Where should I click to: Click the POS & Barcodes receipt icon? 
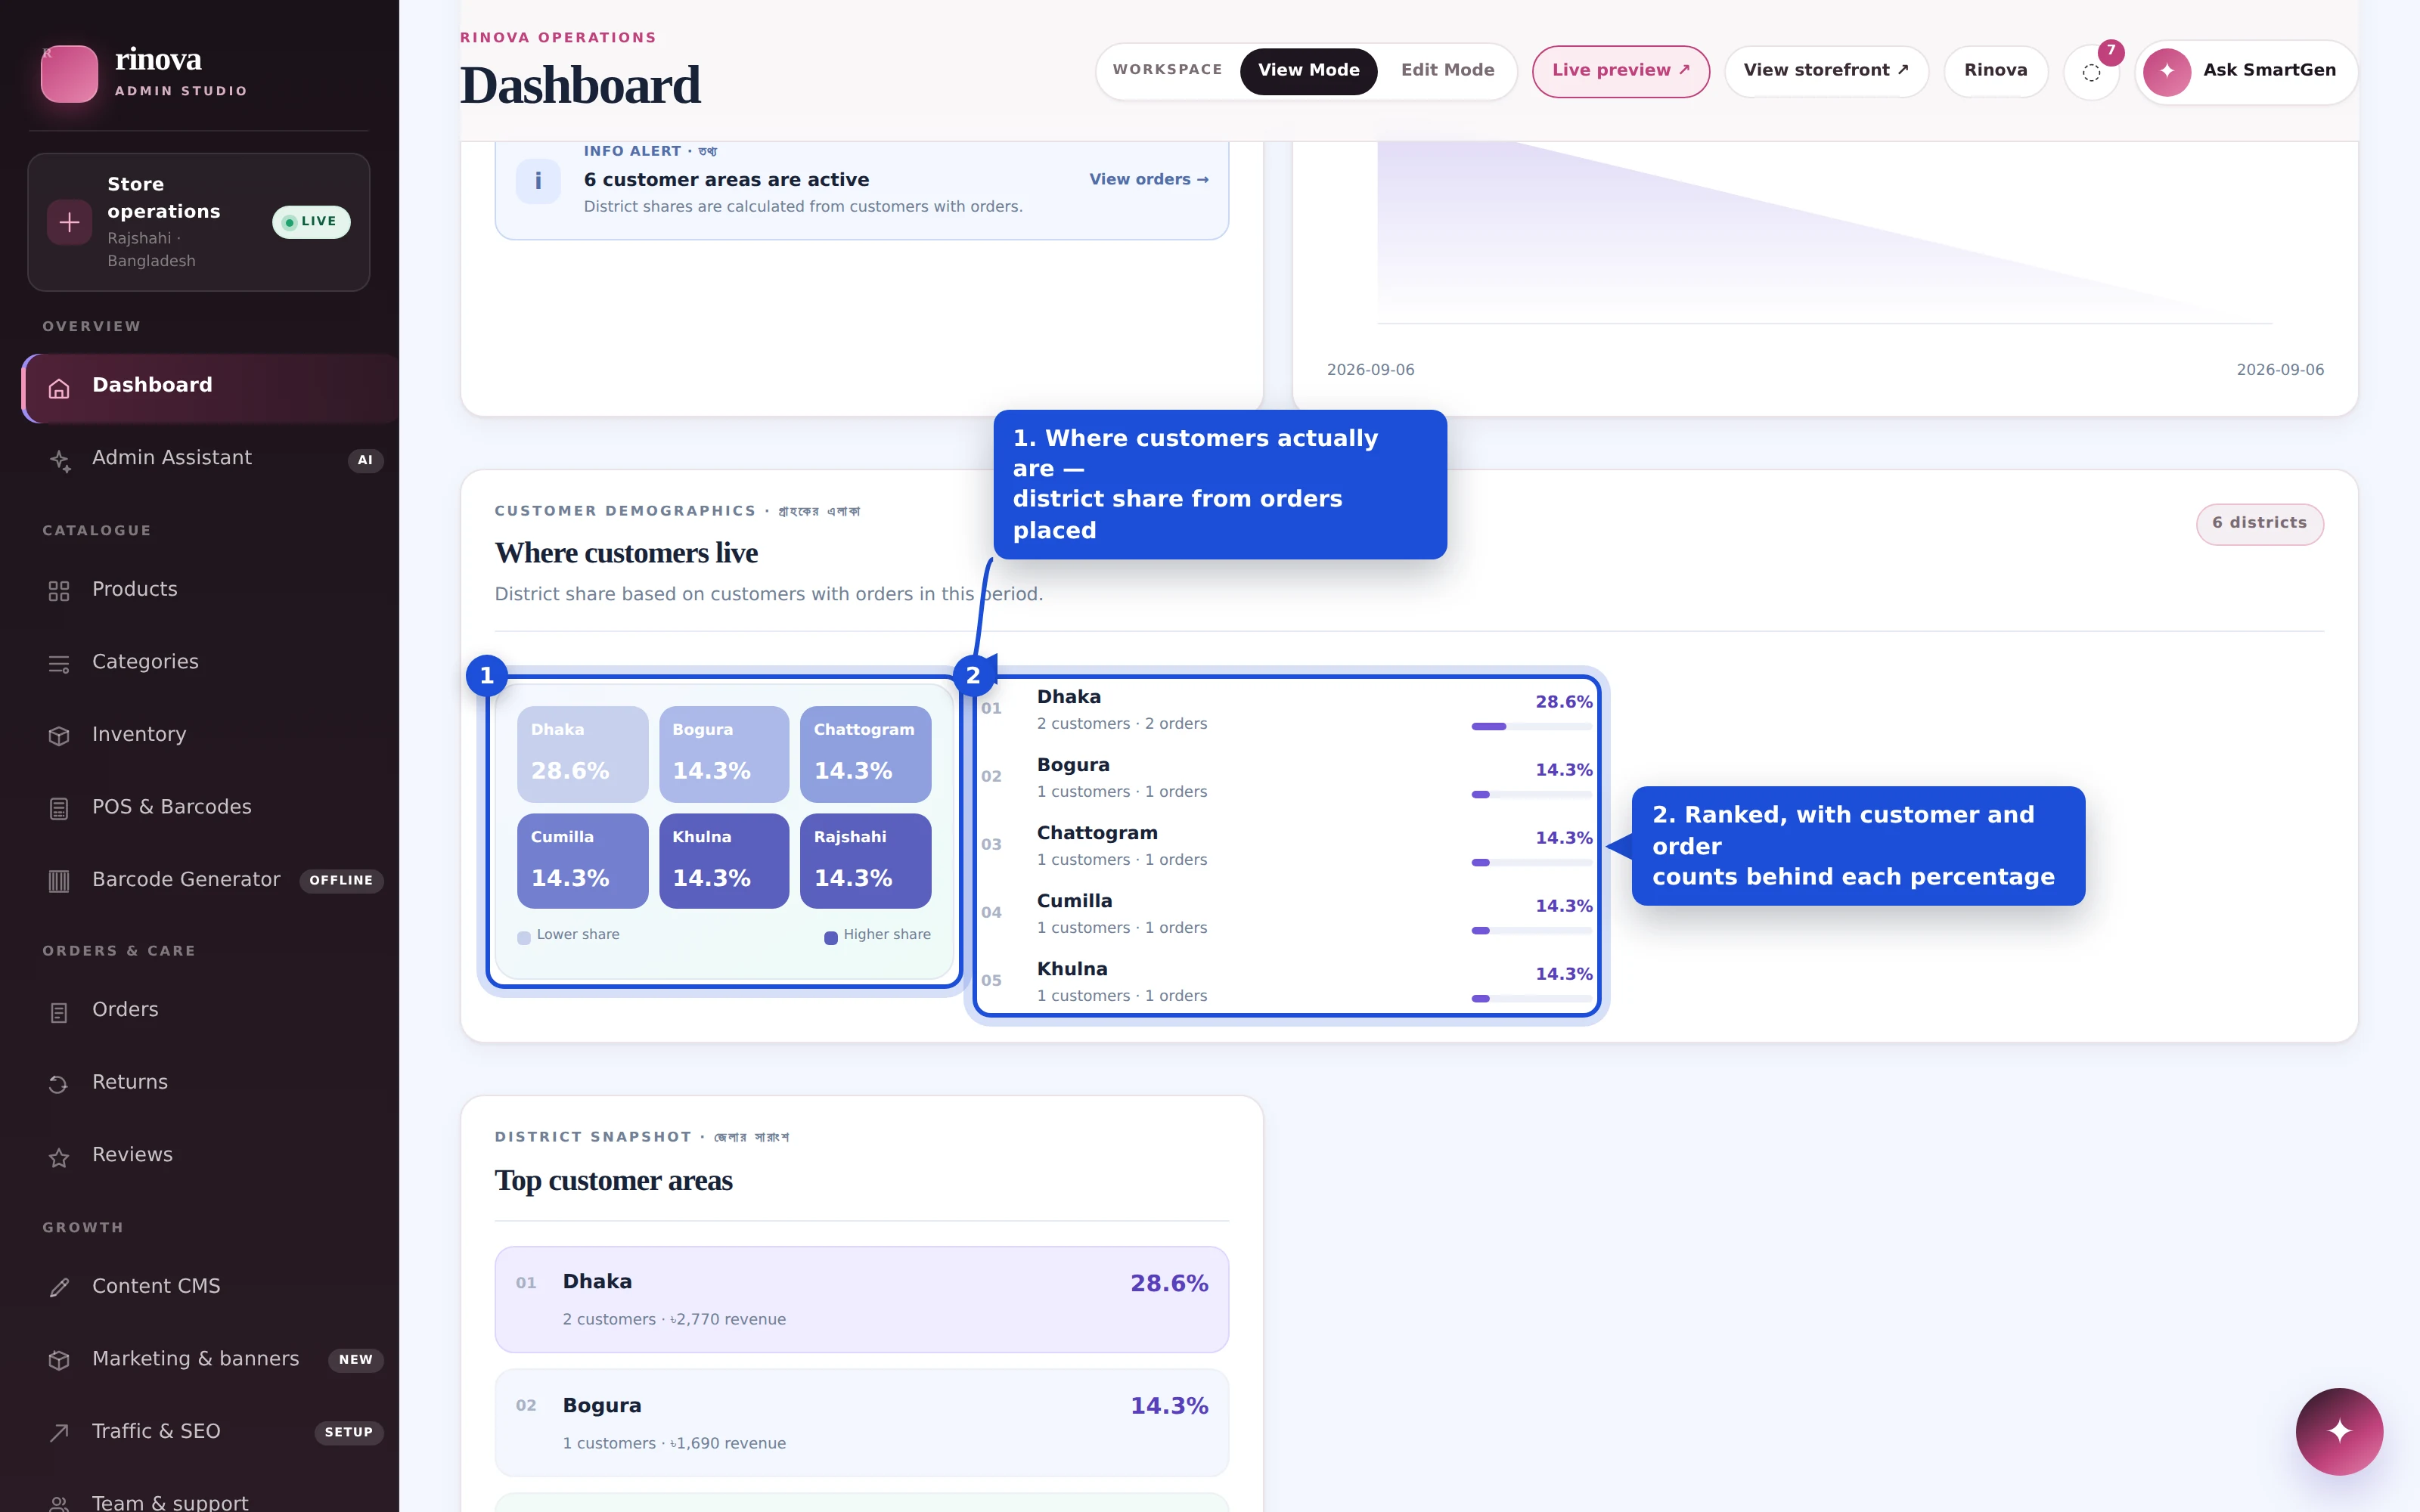(59, 808)
